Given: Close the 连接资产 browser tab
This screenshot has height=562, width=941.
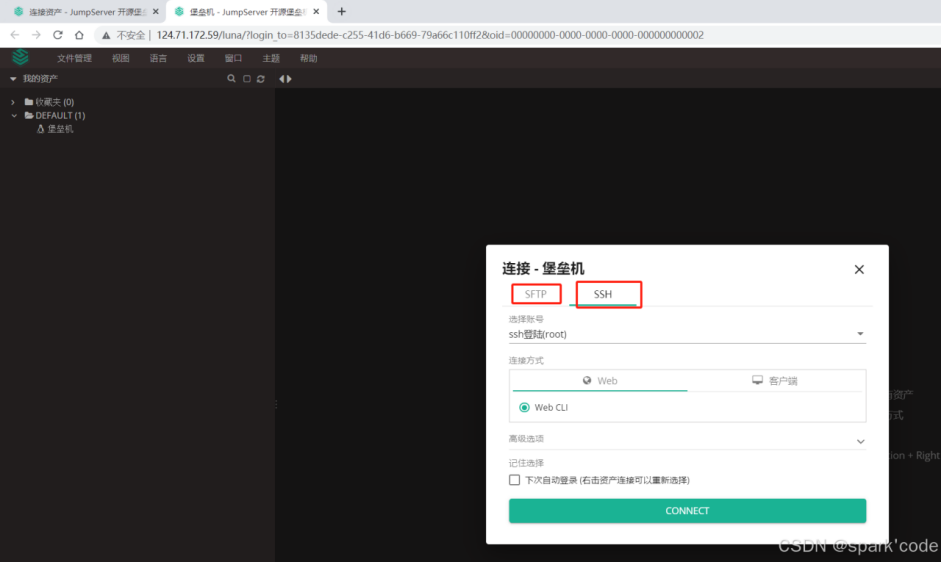Looking at the screenshot, I should click(x=155, y=11).
